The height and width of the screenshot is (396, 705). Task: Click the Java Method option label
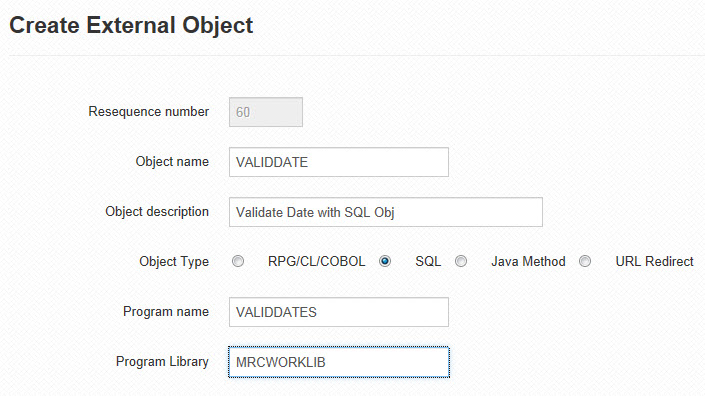[528, 262]
